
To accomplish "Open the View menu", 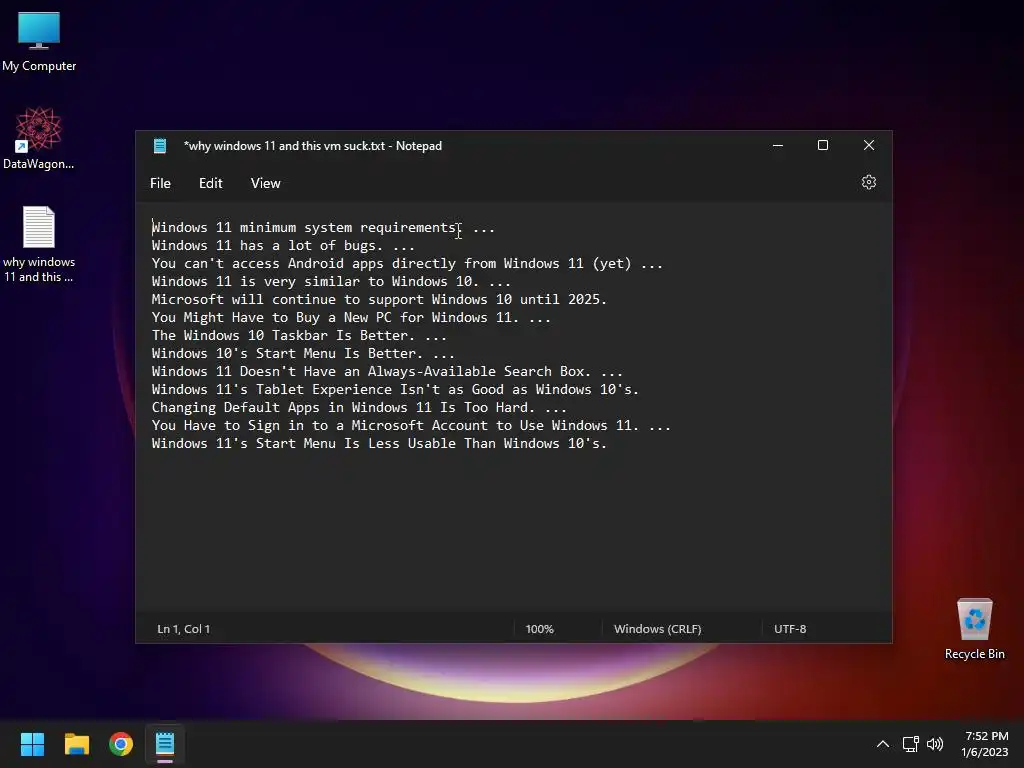I will (x=265, y=184).
